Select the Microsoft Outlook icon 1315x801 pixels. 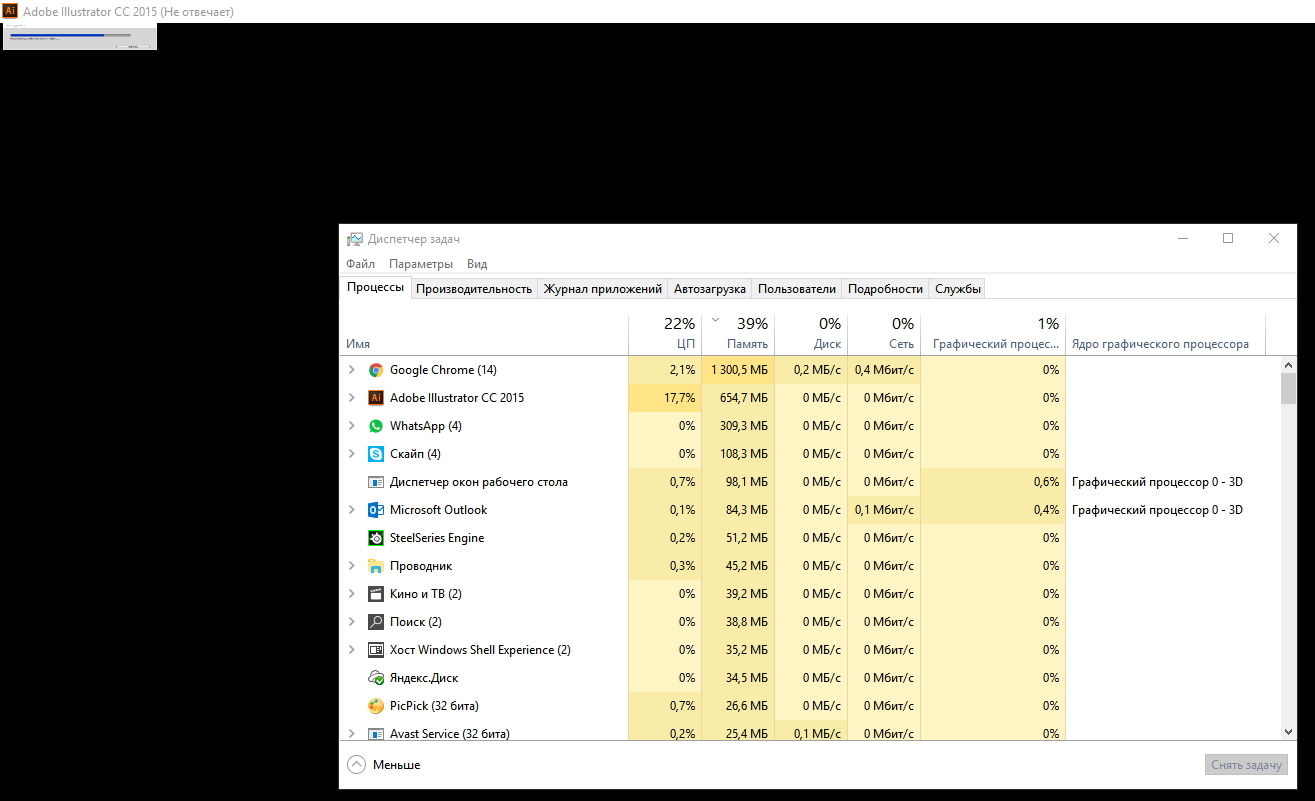(376, 510)
